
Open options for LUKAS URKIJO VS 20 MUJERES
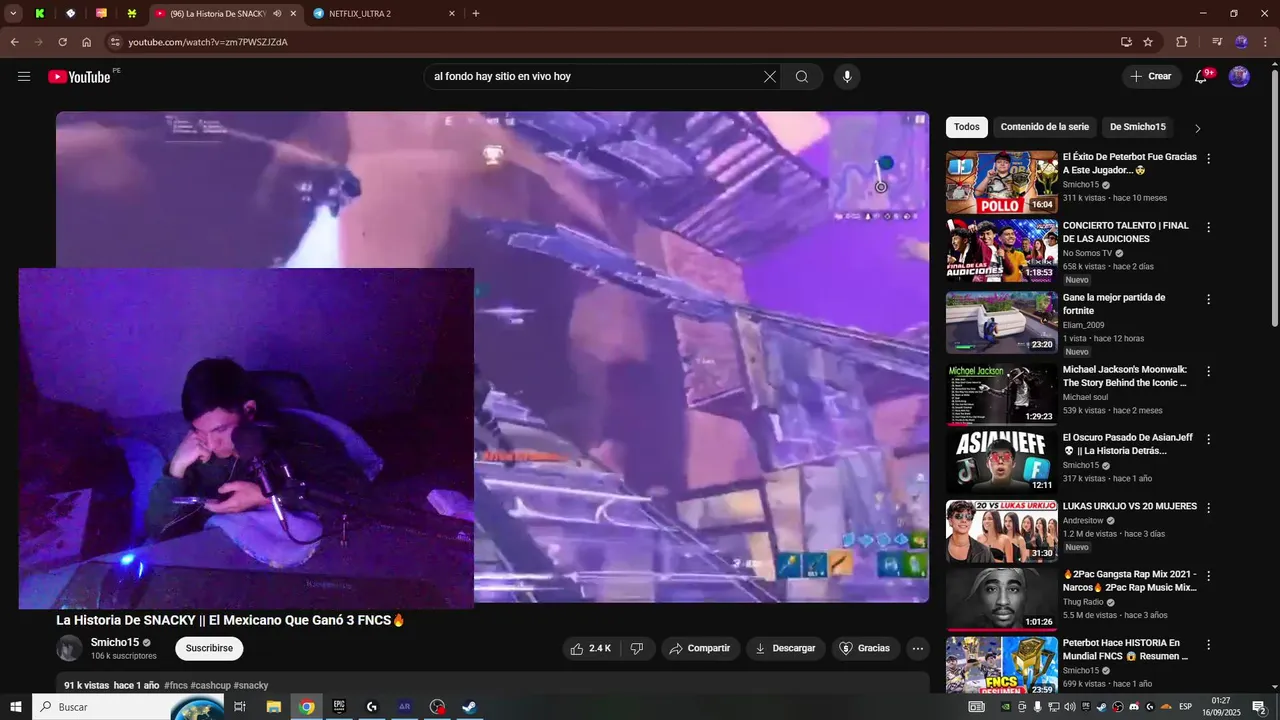coord(1209,507)
